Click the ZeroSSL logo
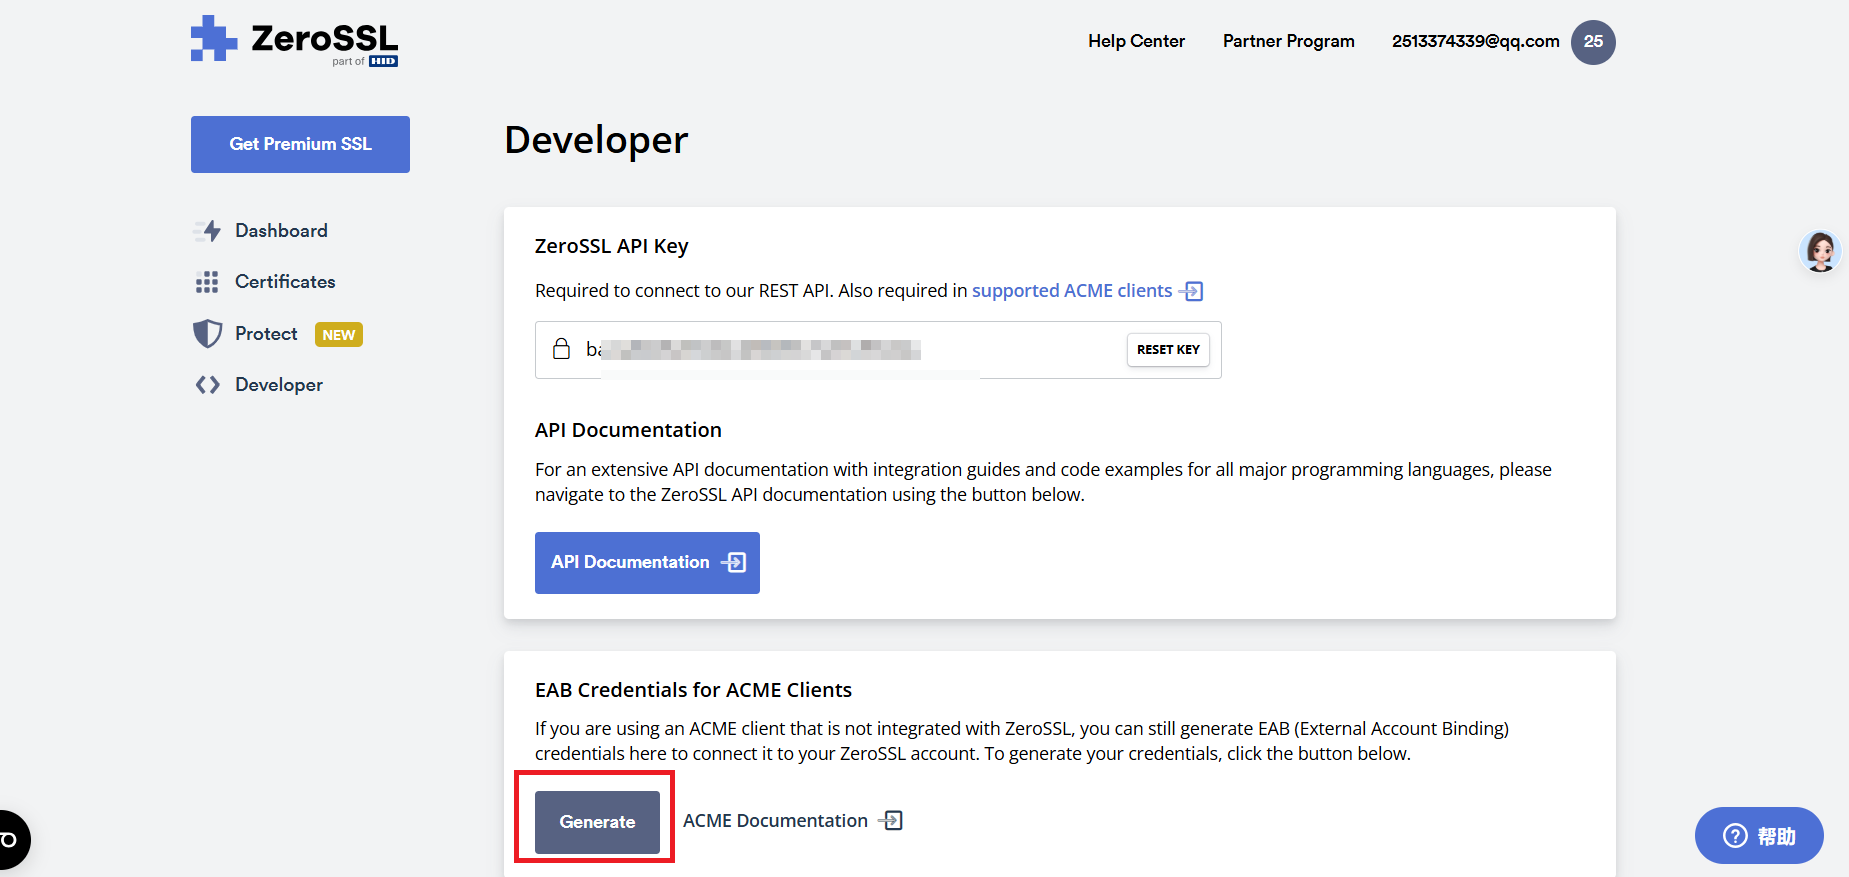The image size is (1849, 877). pos(294,41)
